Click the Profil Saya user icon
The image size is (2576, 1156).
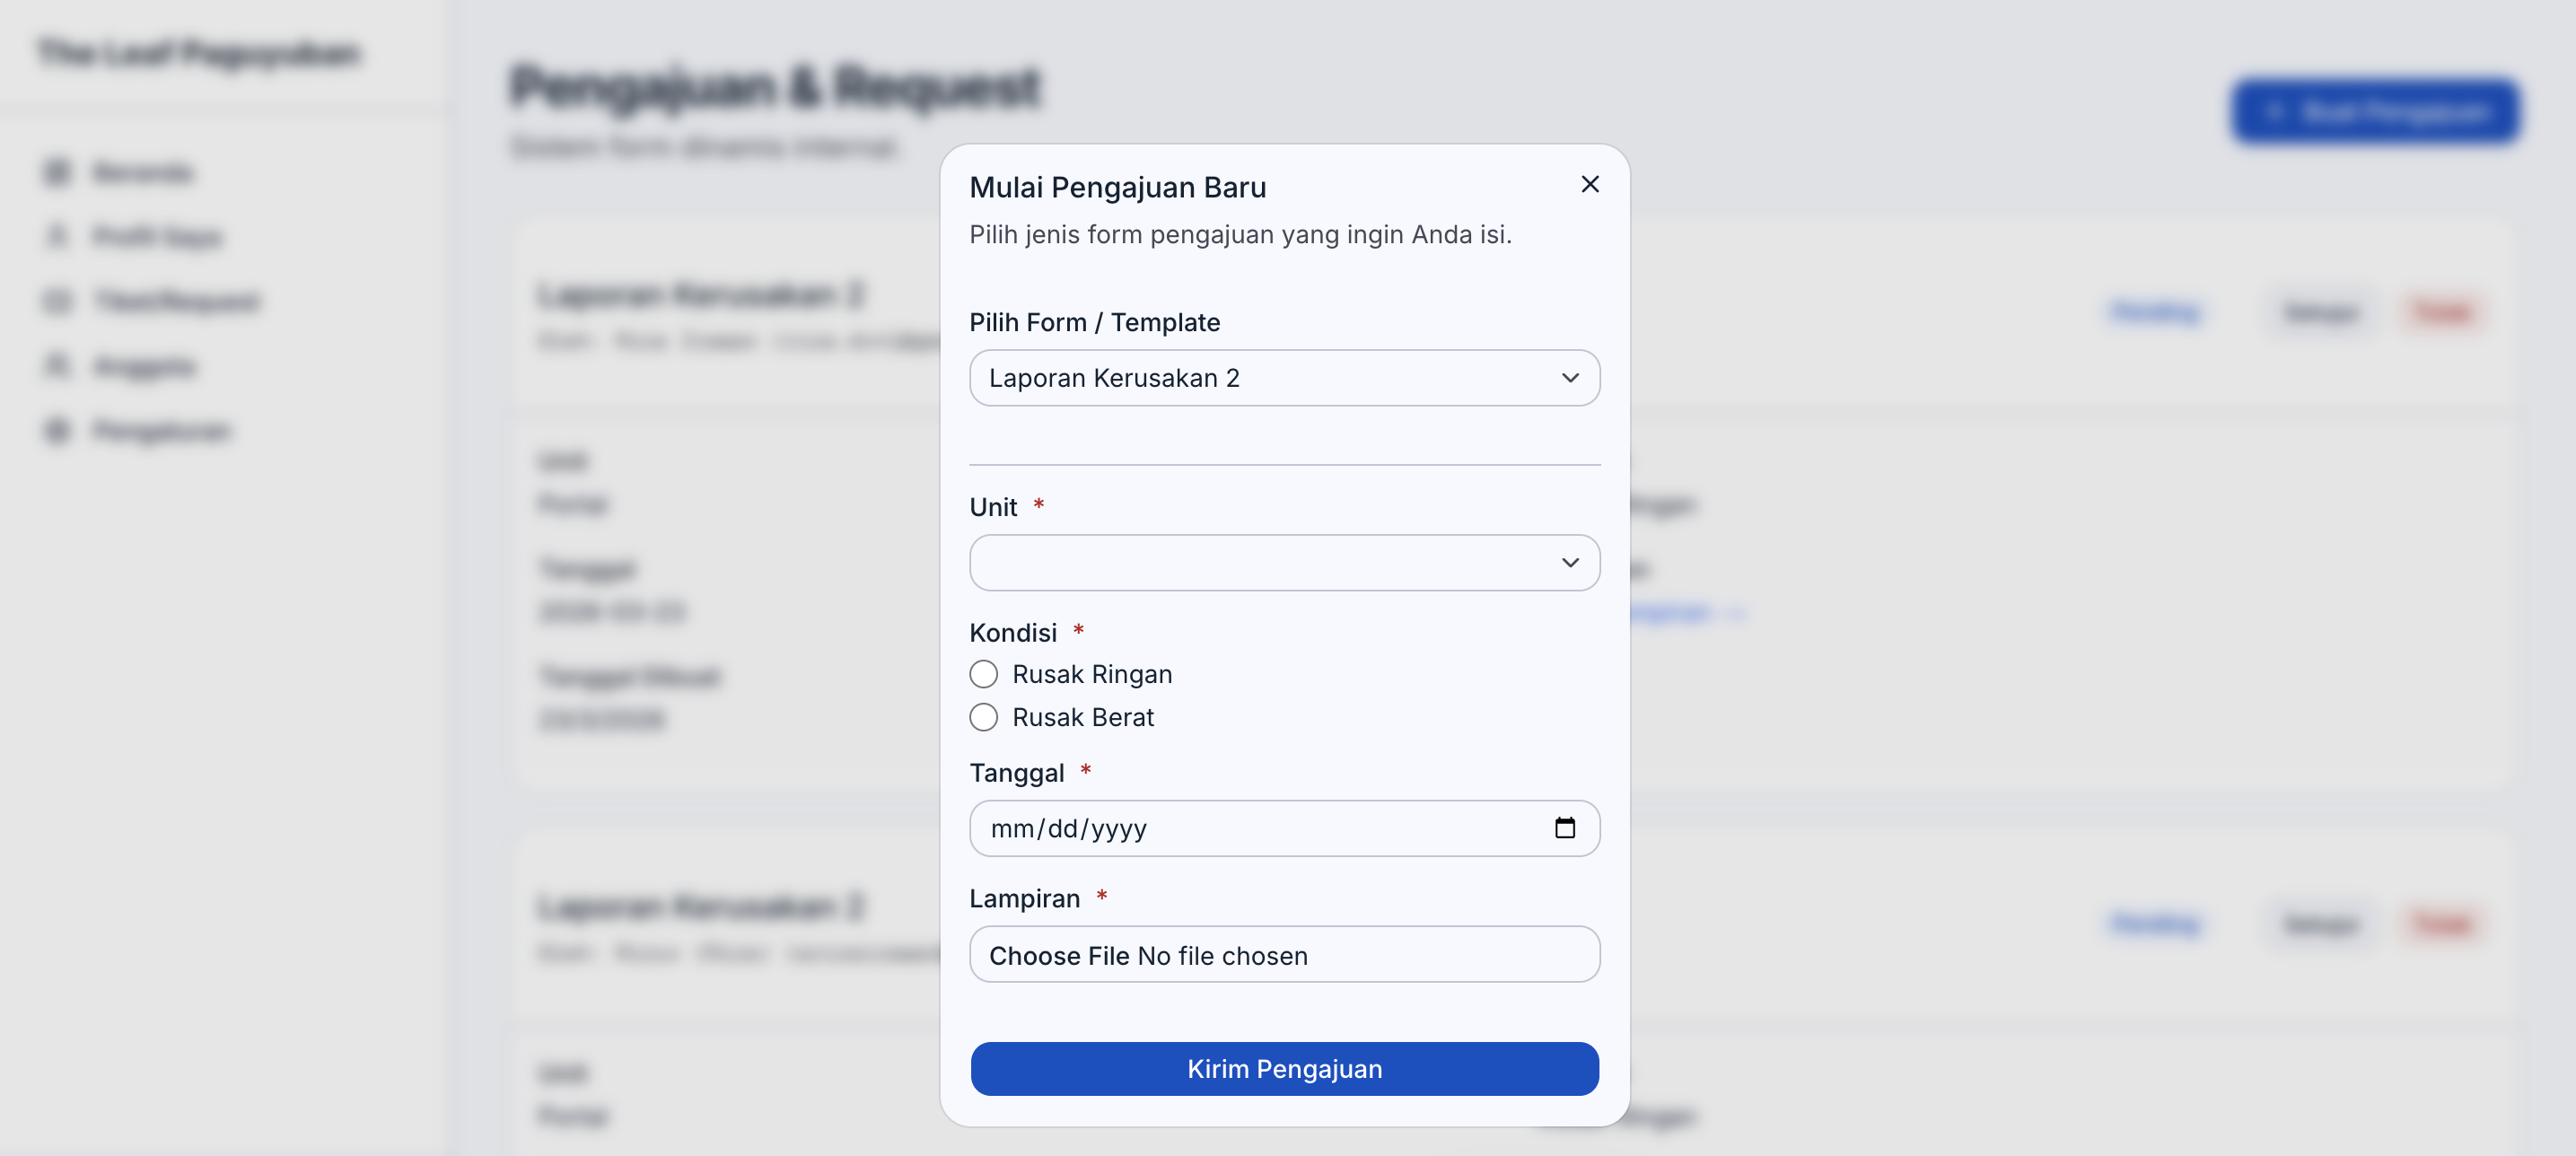coord(57,236)
